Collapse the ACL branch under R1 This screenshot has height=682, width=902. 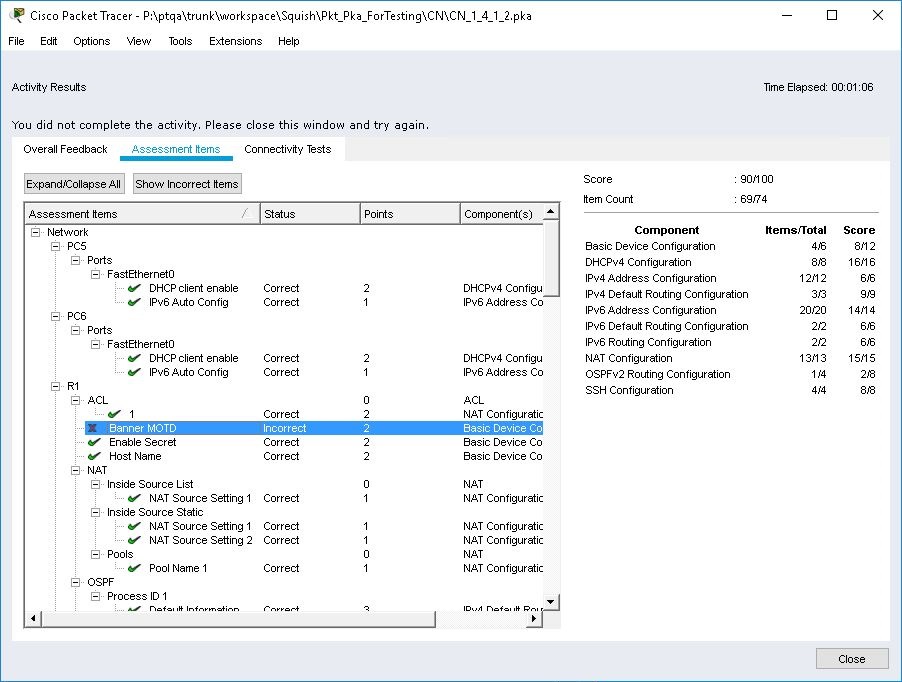click(x=75, y=400)
